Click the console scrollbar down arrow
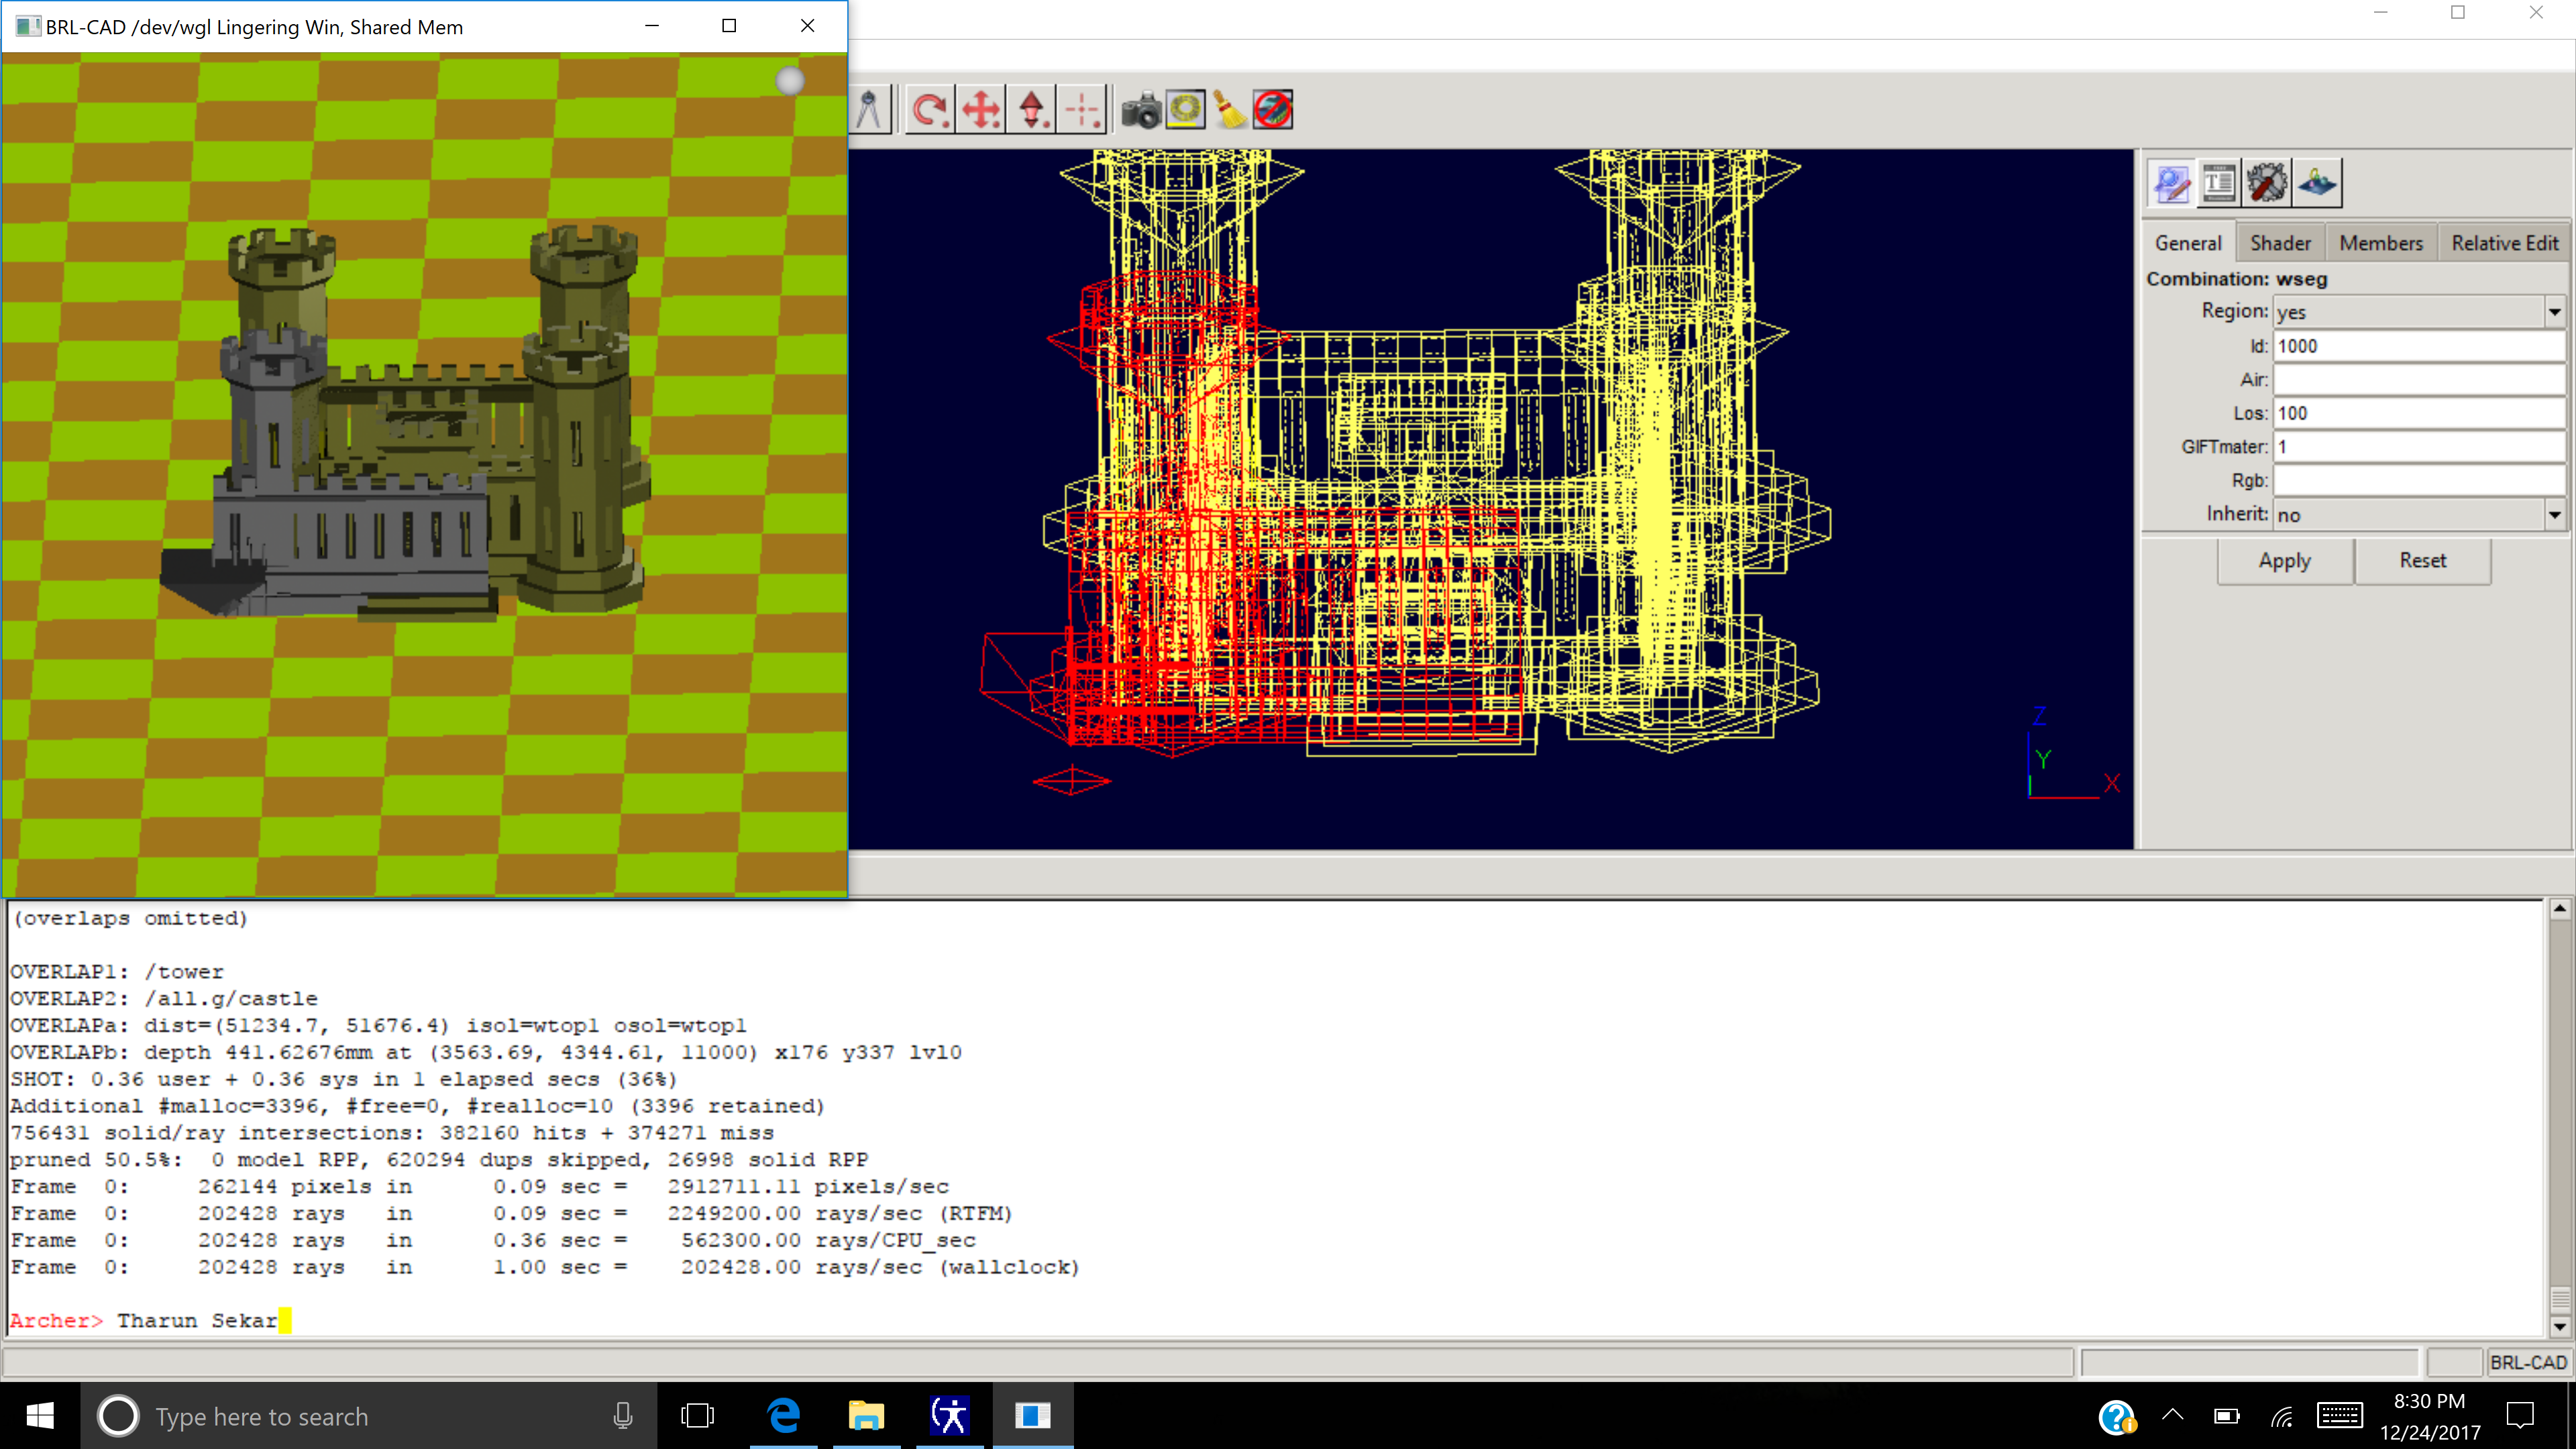2576x1449 pixels. click(x=2559, y=1326)
